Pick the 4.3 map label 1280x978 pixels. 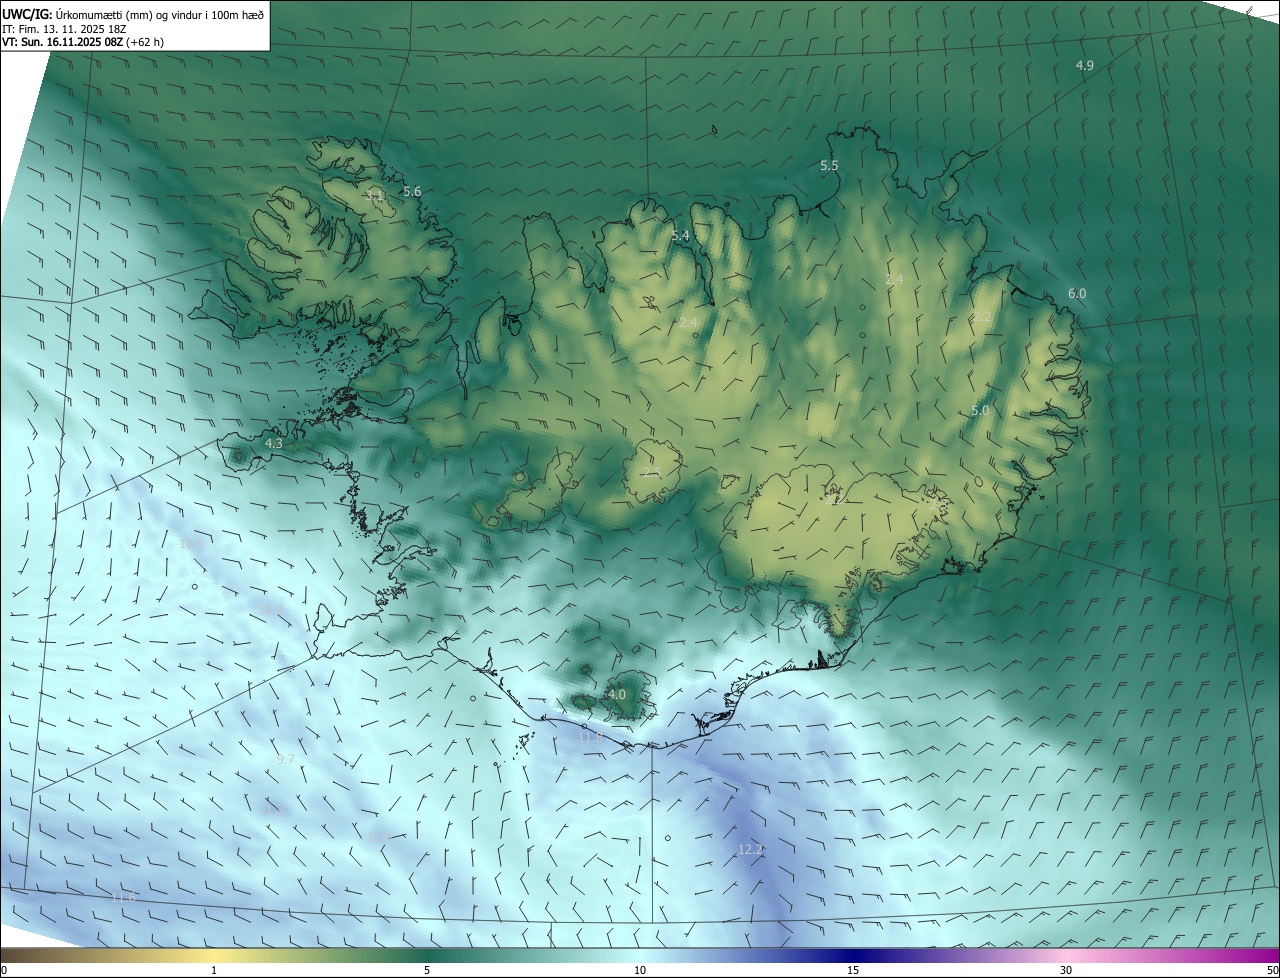click(x=274, y=442)
